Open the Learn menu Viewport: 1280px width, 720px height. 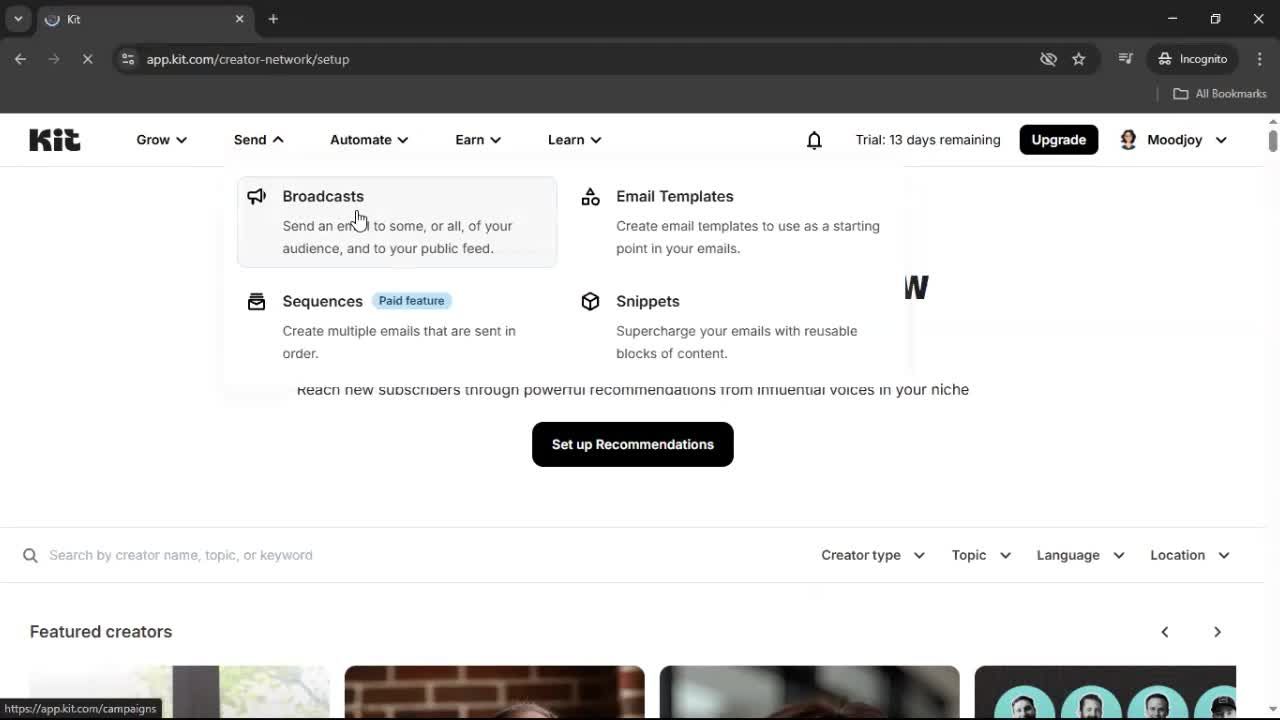pos(573,140)
